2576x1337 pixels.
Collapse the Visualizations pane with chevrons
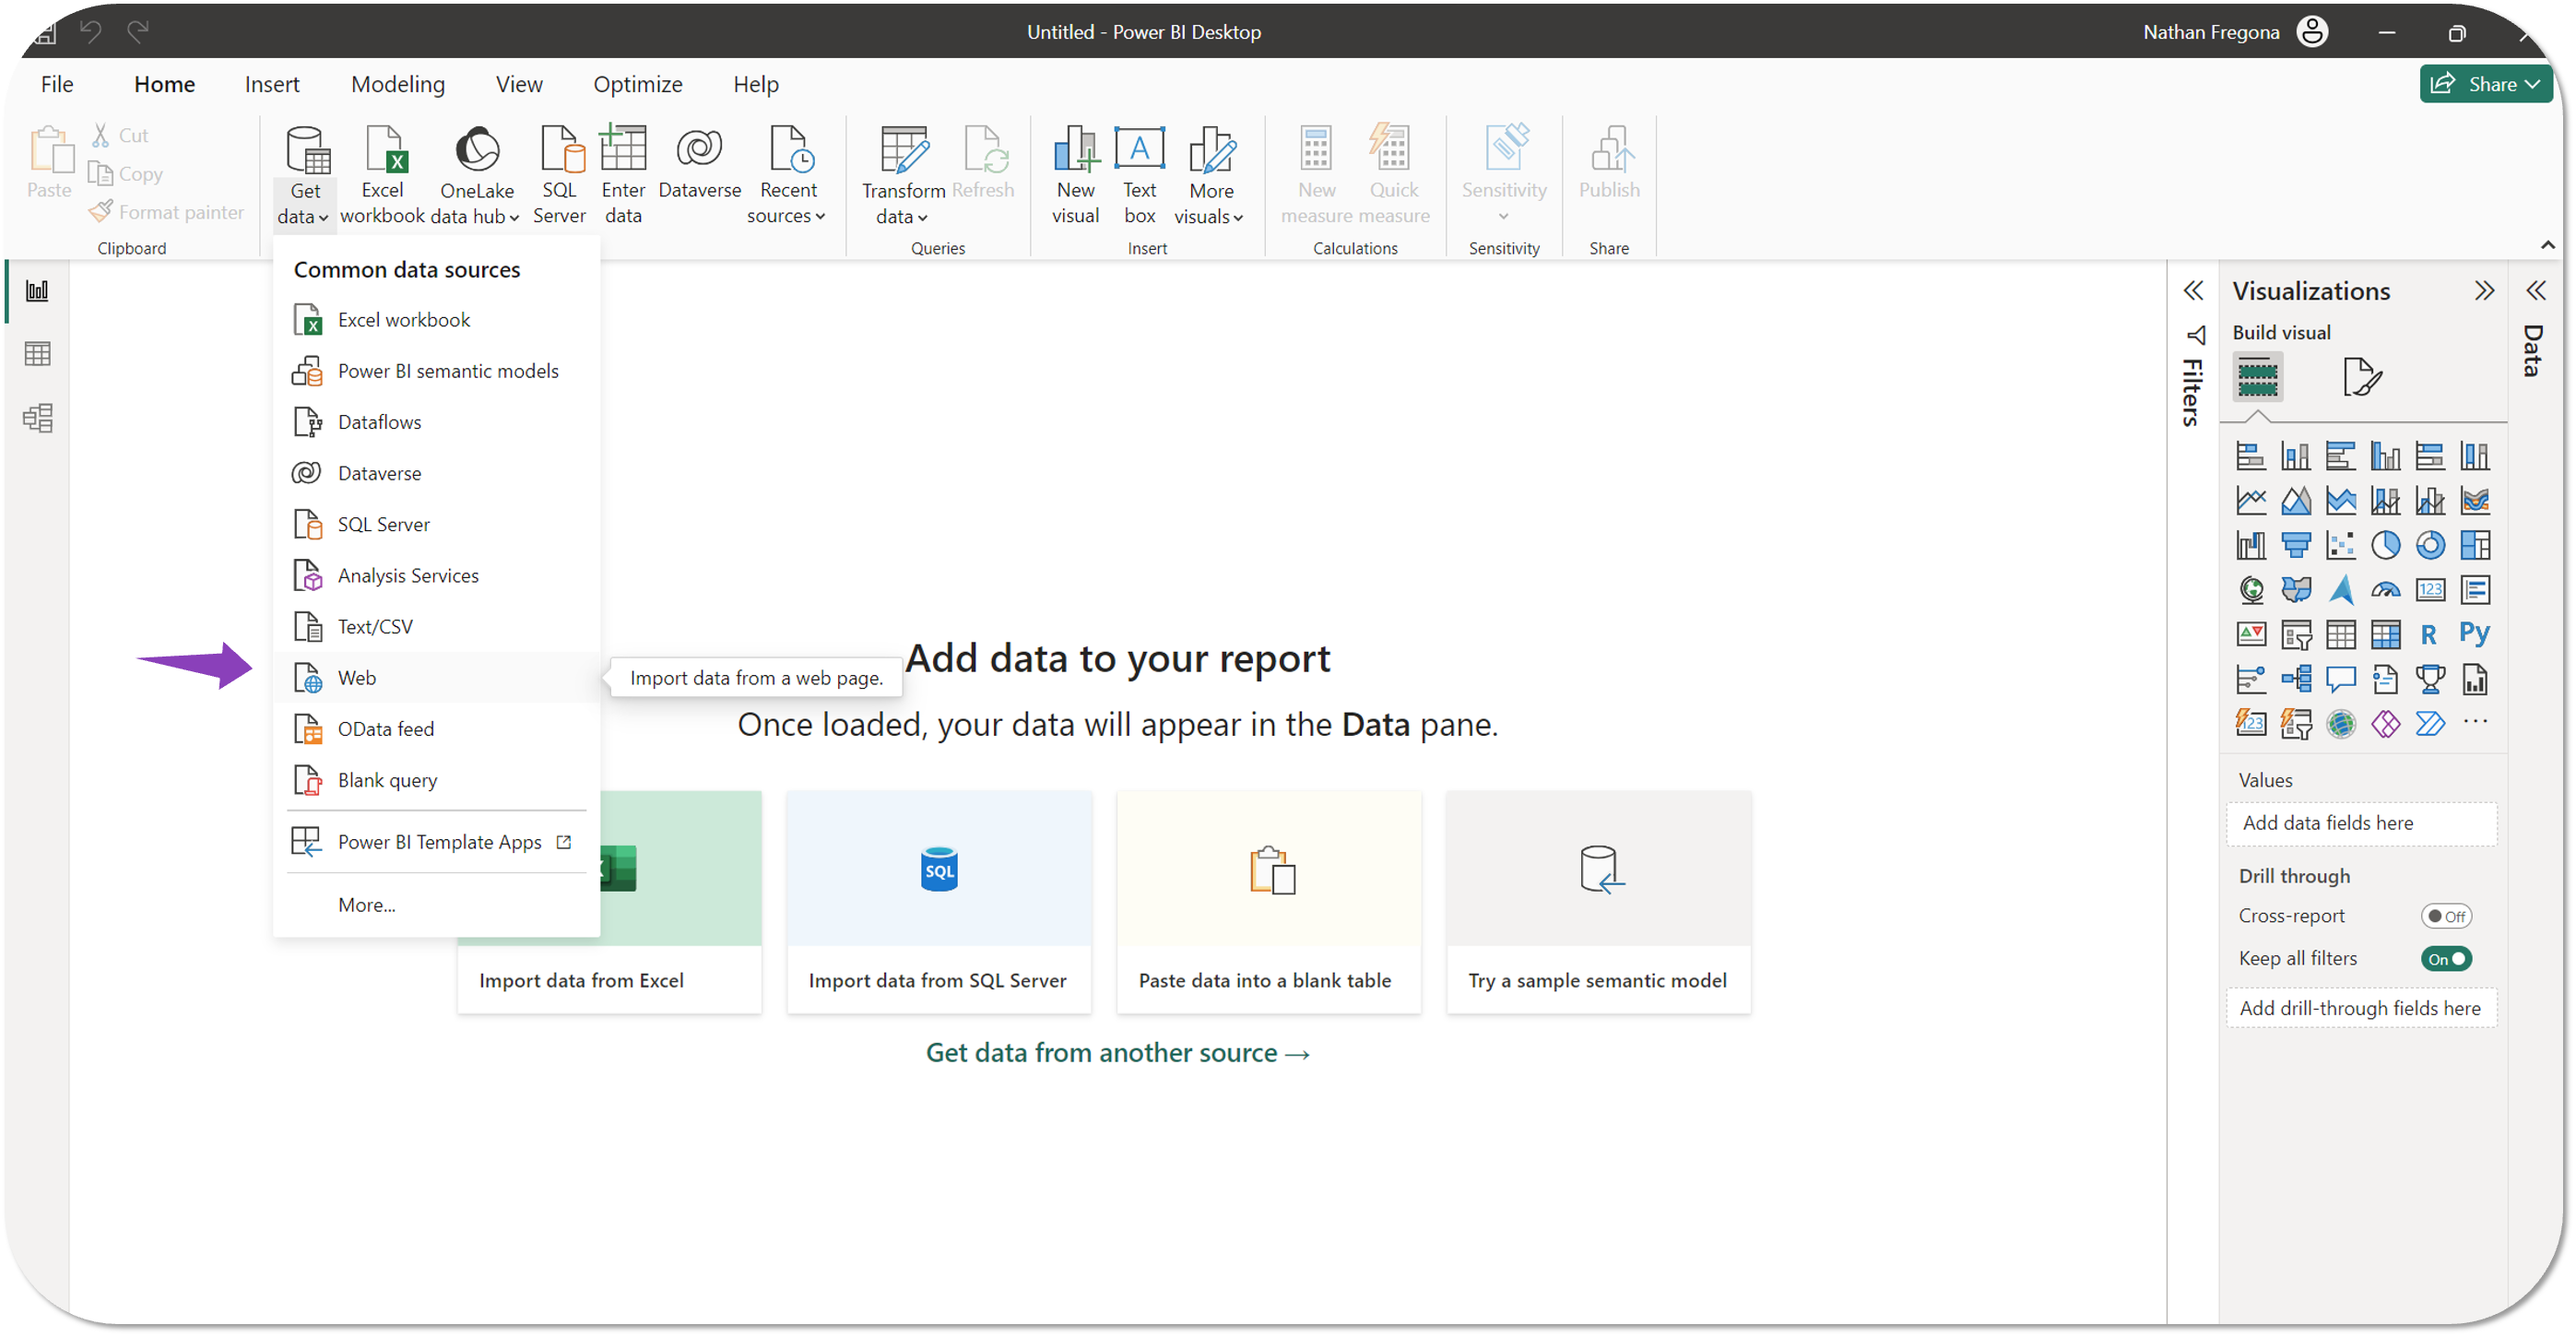2484,291
